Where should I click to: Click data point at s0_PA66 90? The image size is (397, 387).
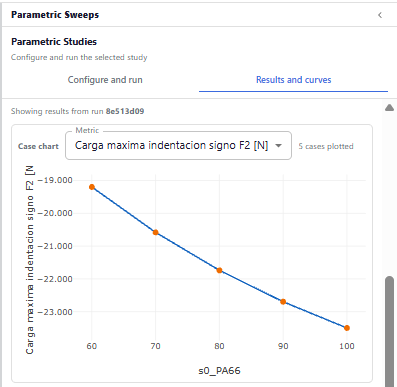pos(283,302)
